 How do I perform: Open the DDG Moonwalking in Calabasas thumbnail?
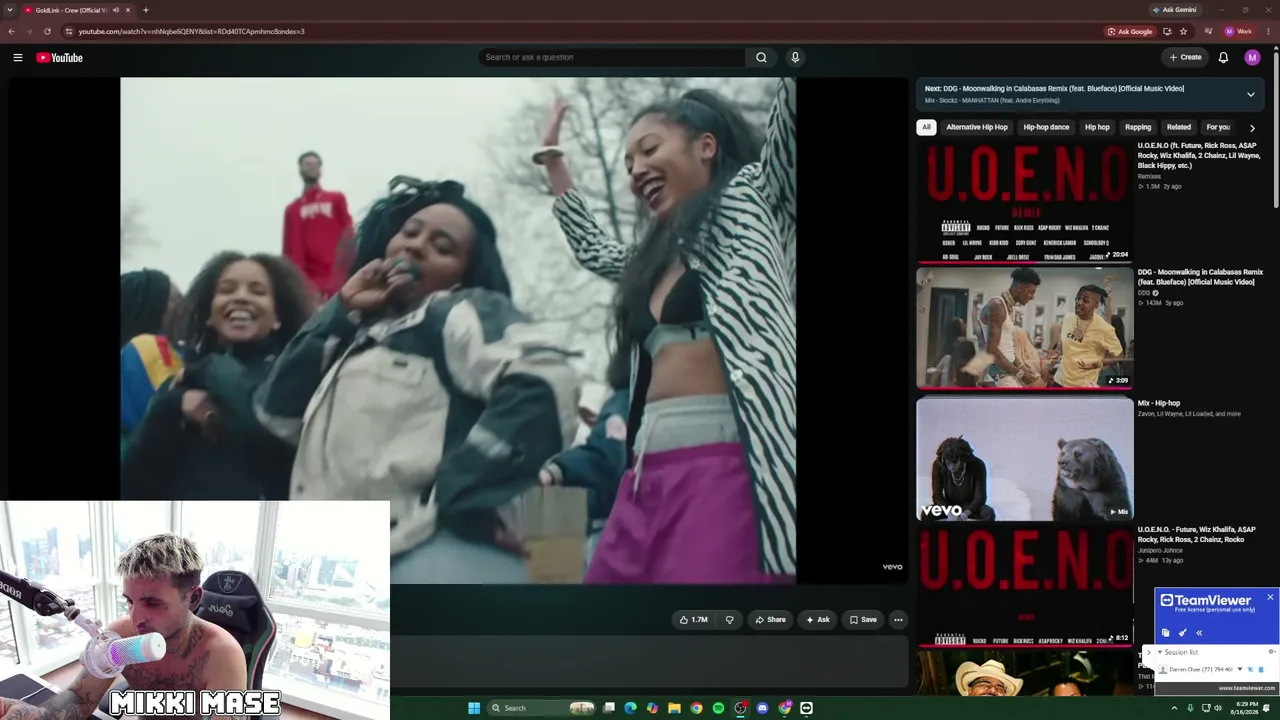[x=1025, y=328]
